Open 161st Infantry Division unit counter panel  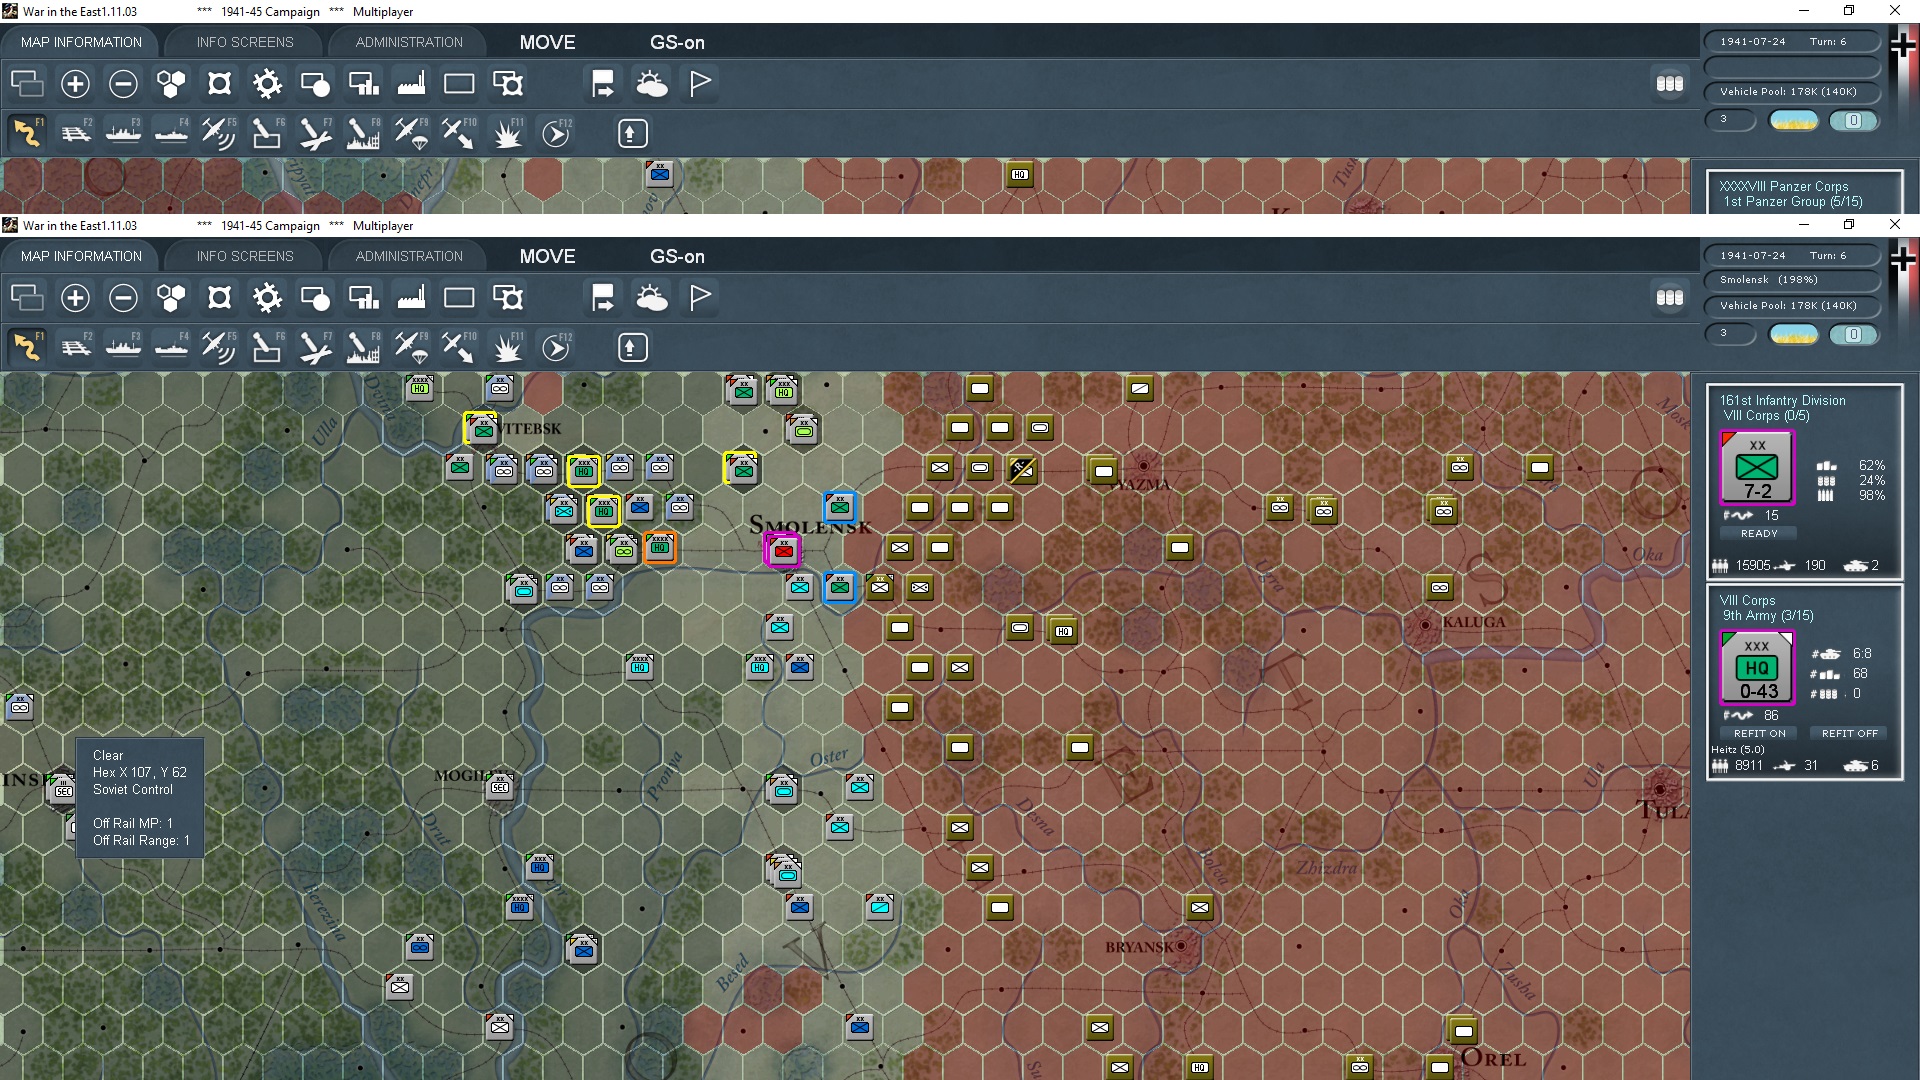(x=1756, y=468)
